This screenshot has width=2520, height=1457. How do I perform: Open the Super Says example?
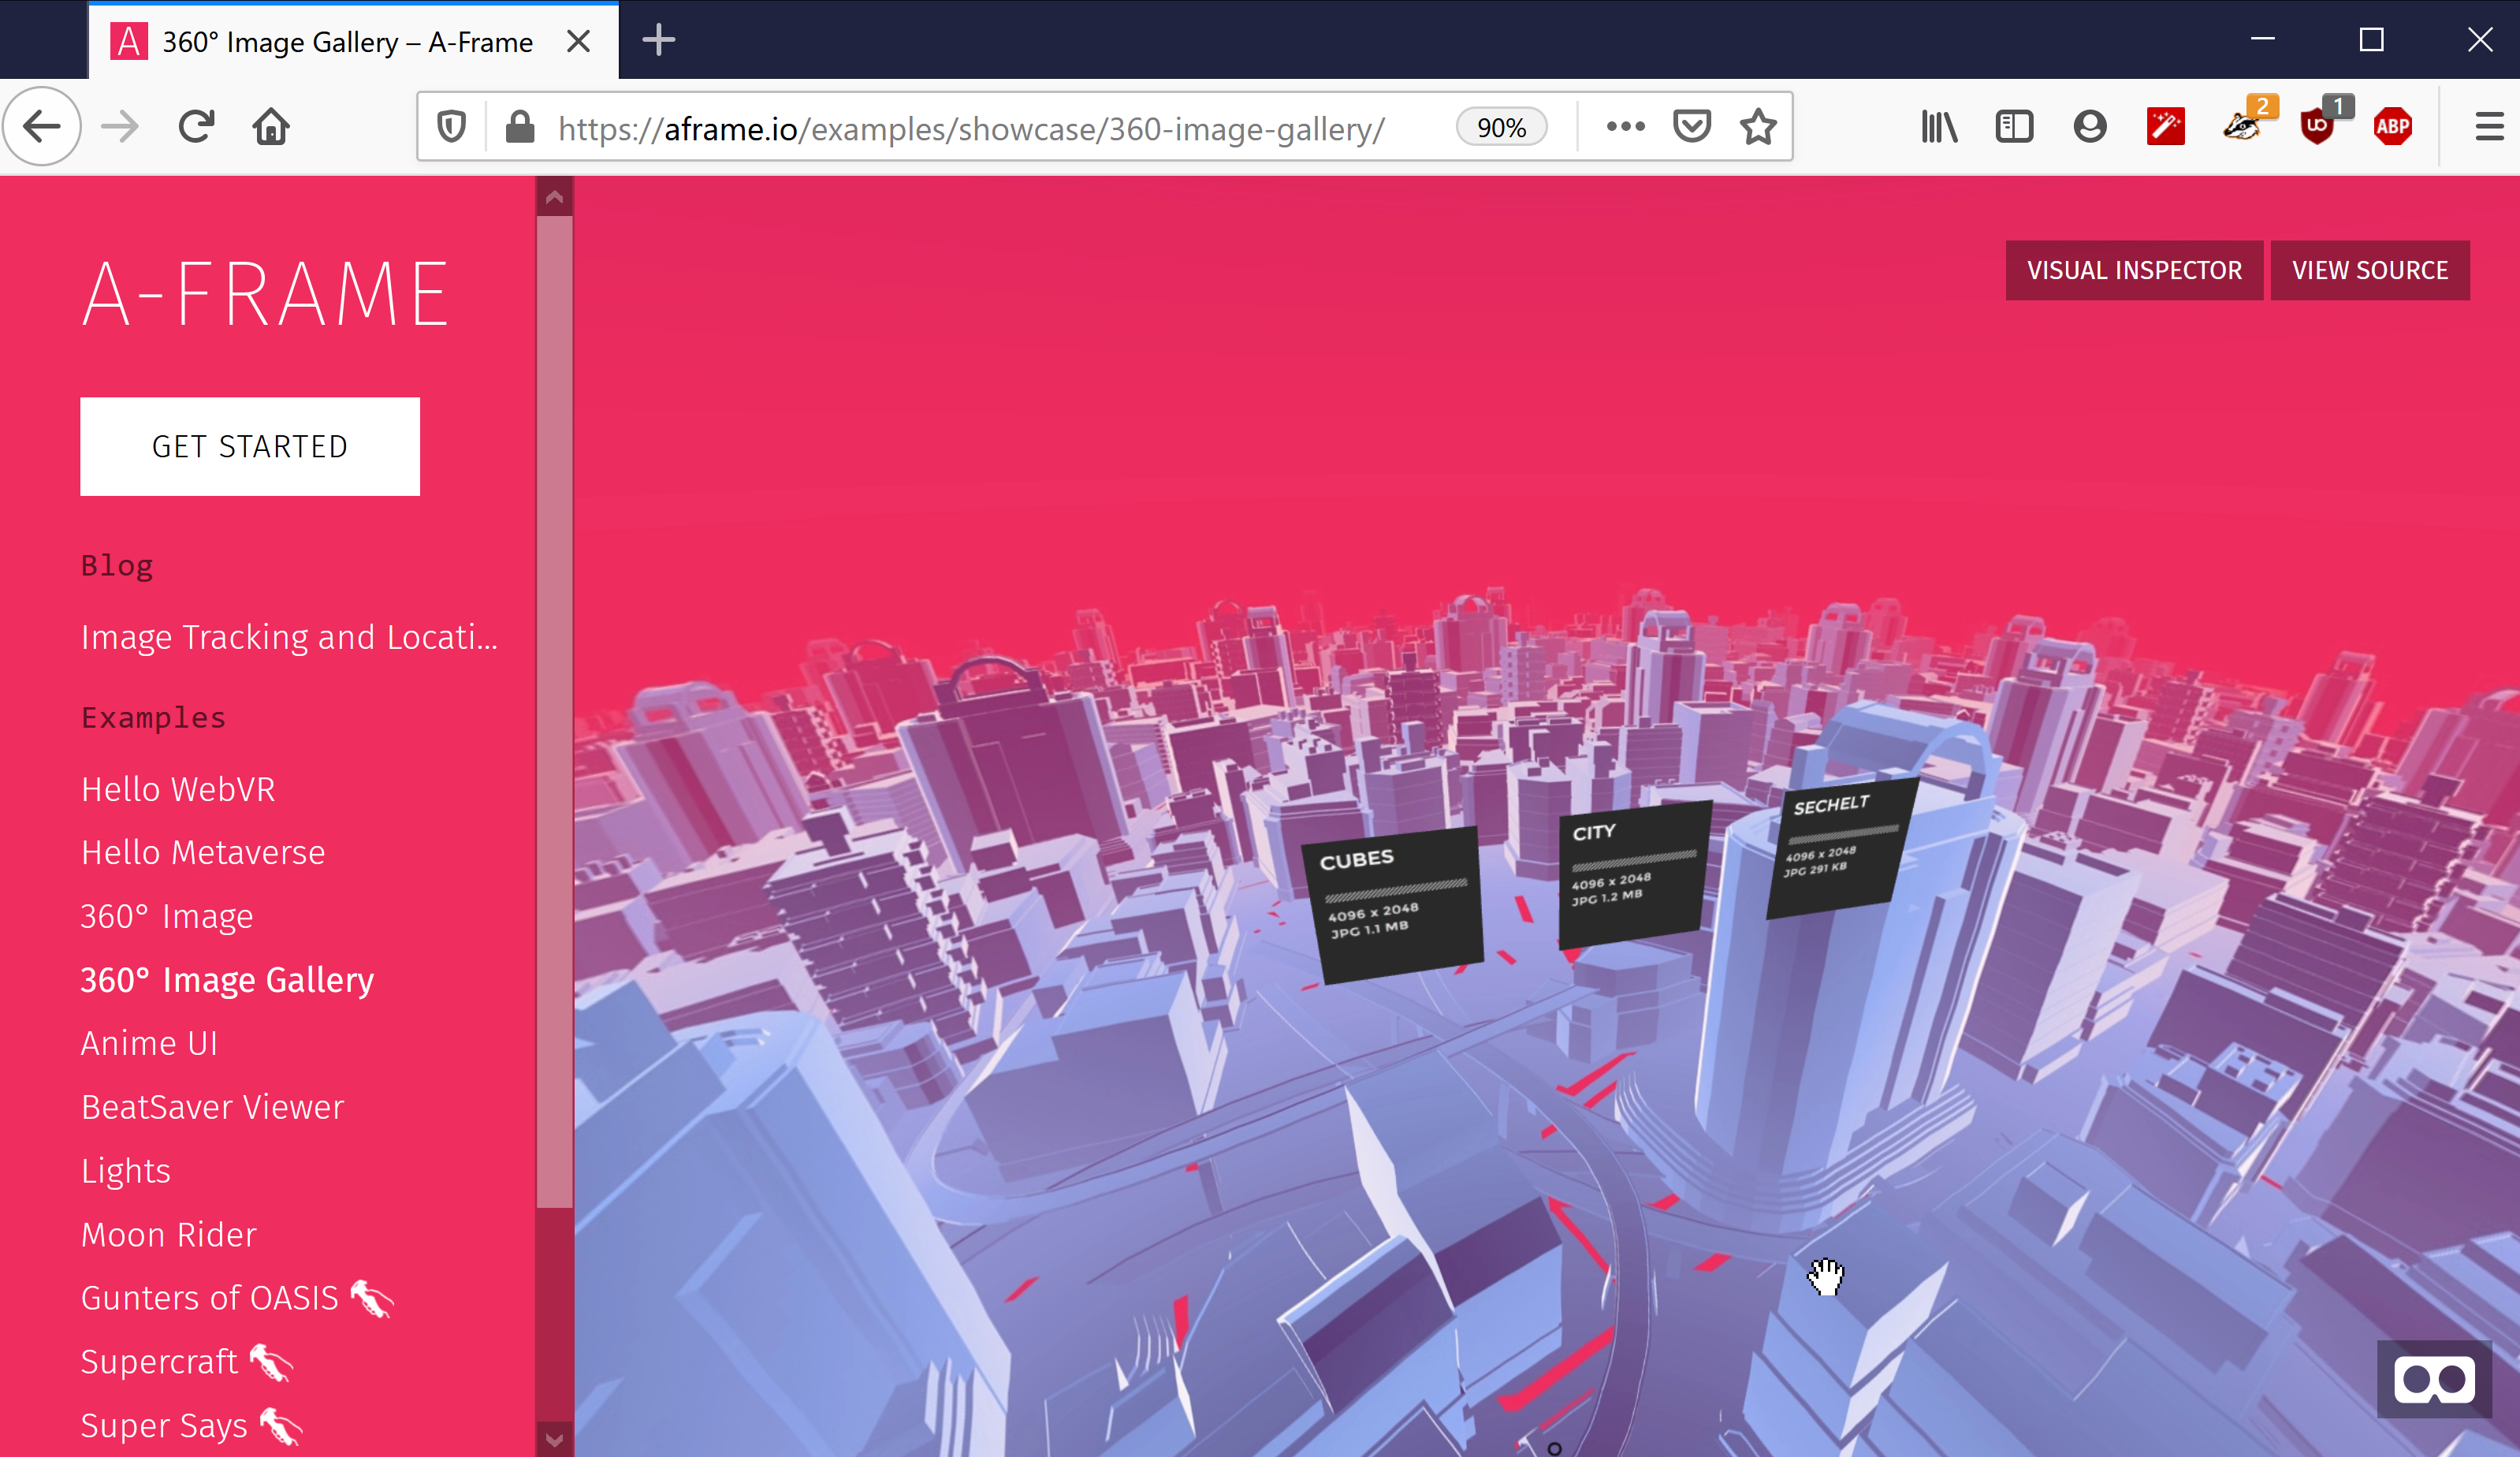pos(191,1426)
